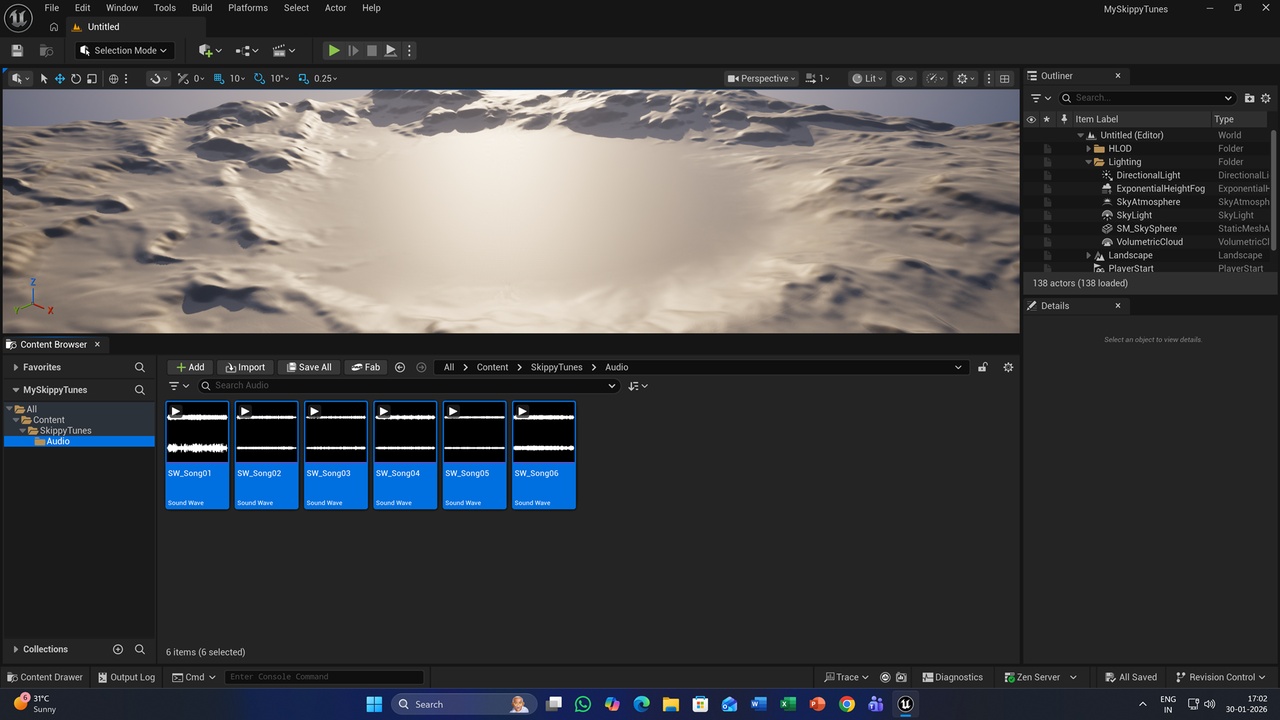The width and height of the screenshot is (1280, 720).
Task: Open viewport performance scalability menu
Action: (935, 78)
